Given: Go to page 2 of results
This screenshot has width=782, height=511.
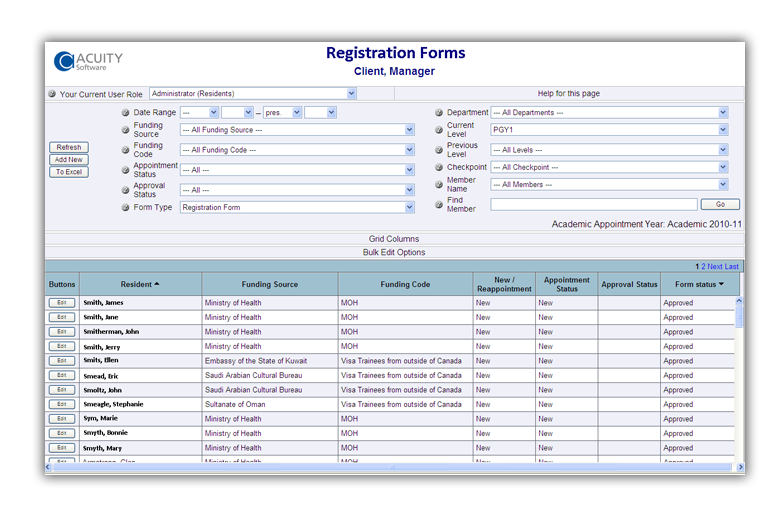Looking at the screenshot, I should coord(703,267).
